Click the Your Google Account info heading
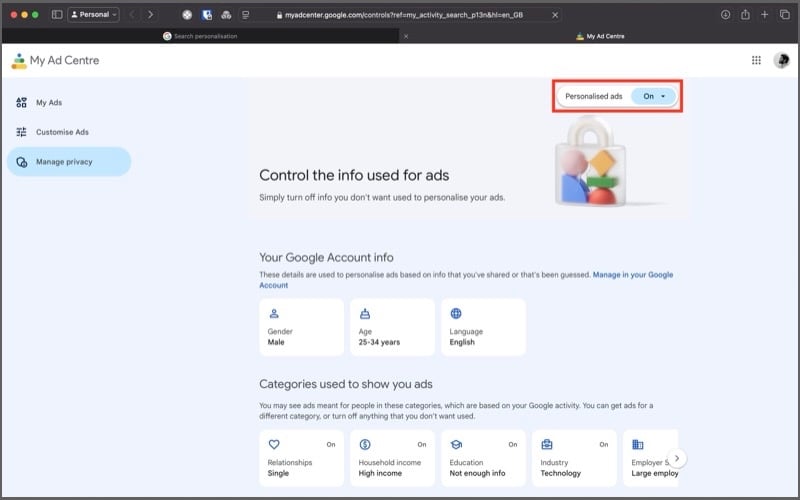This screenshot has height=500, width=800. coord(326,258)
